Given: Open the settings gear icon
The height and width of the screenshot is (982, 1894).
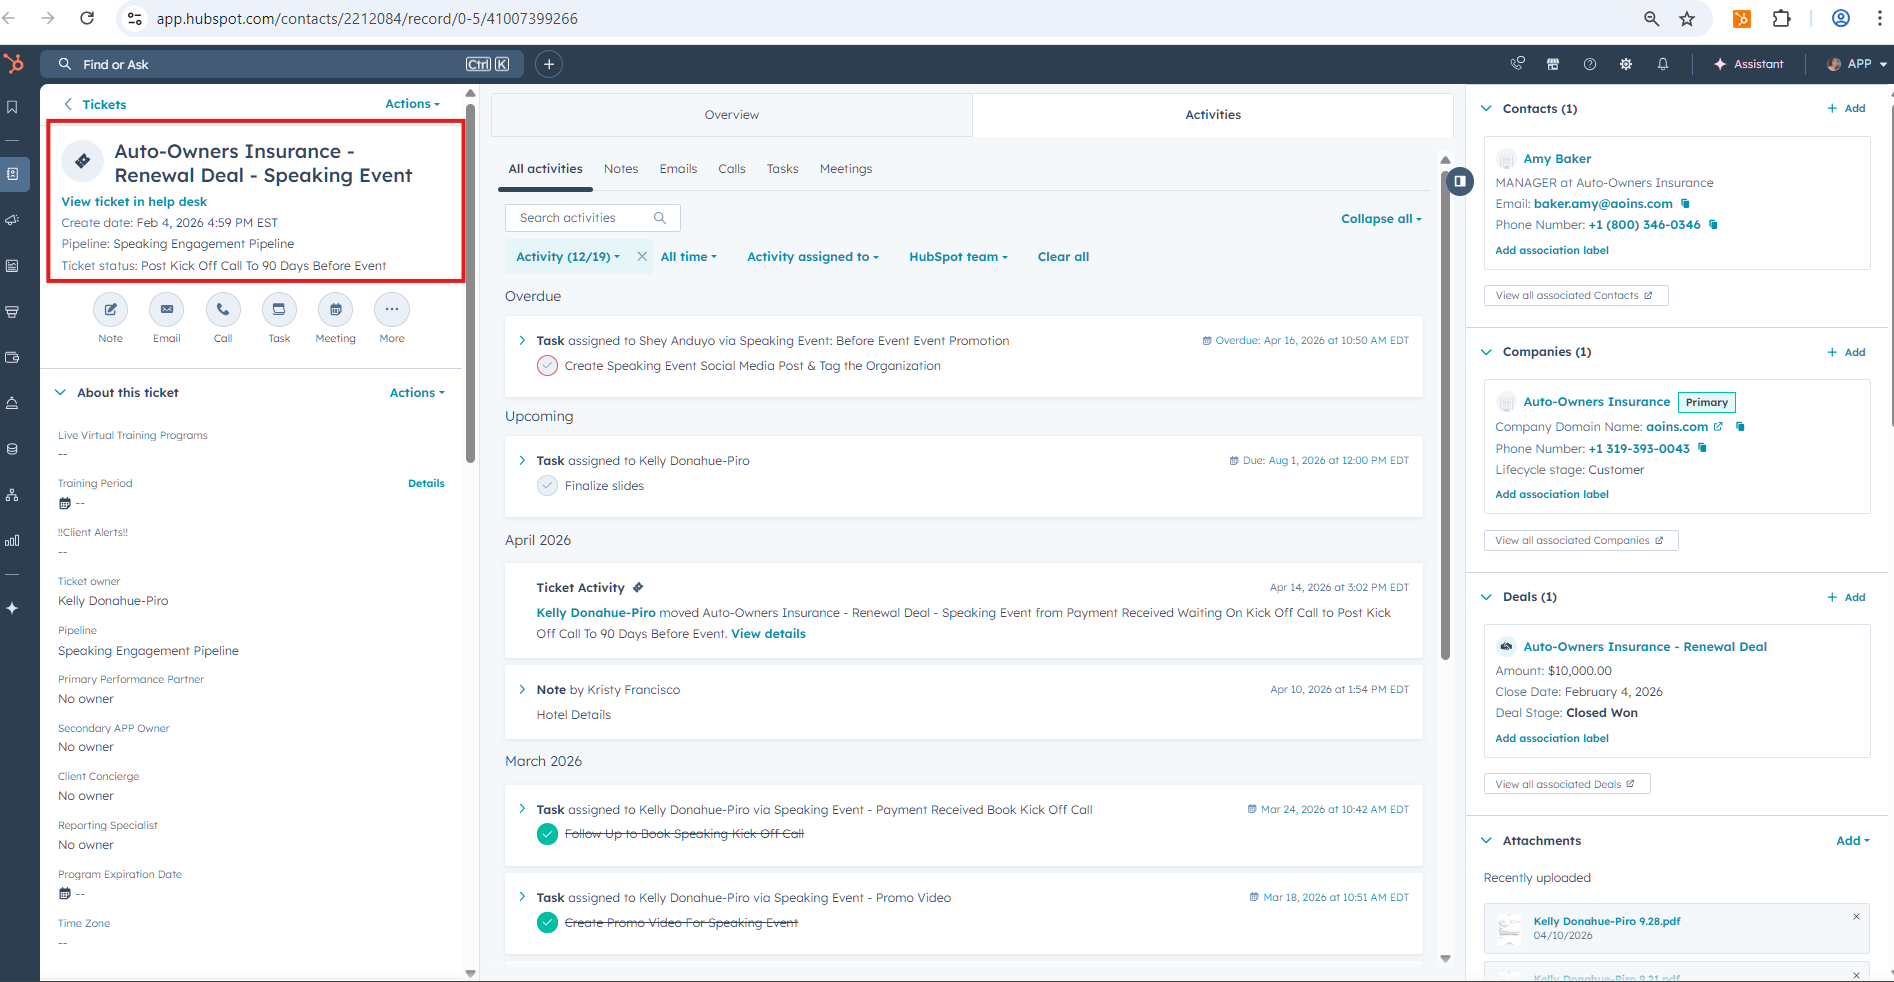Looking at the screenshot, I should (x=1626, y=64).
